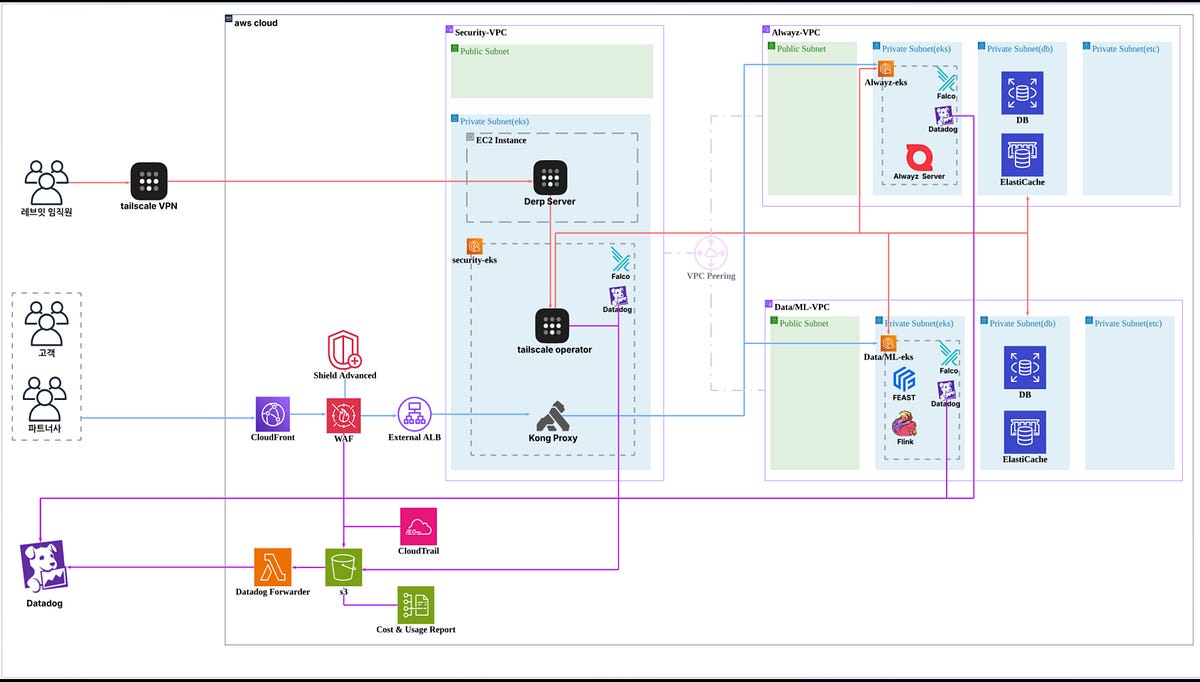Select the 파트너사 users icon

[46, 399]
